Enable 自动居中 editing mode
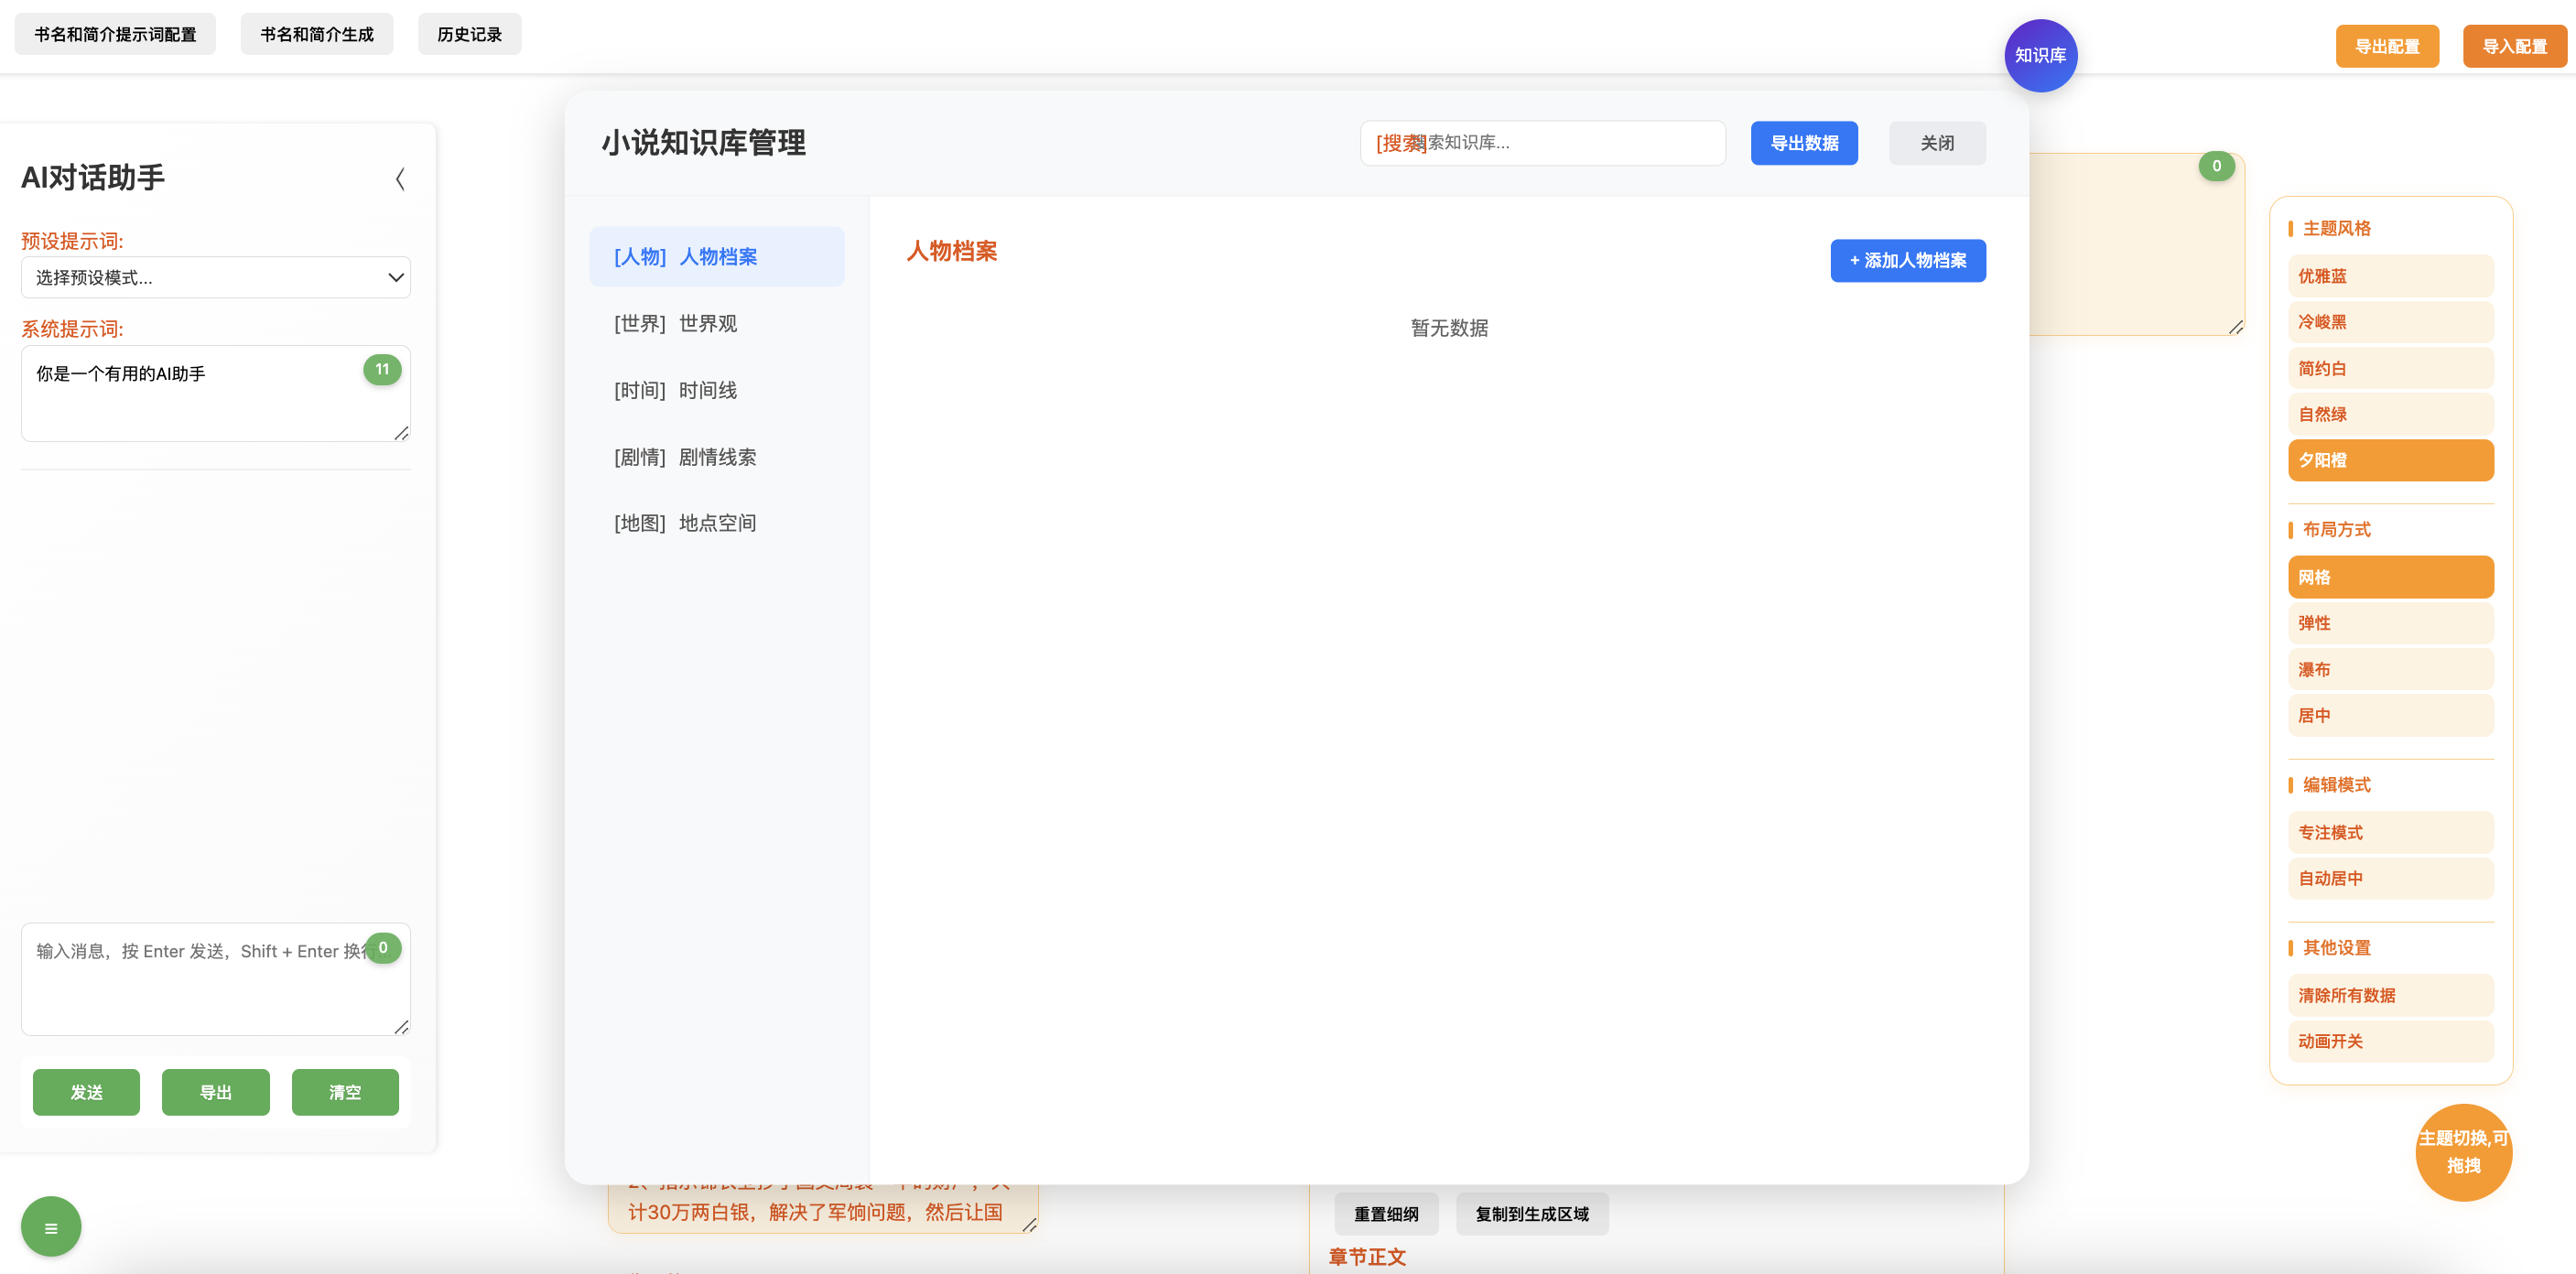 2391,878
